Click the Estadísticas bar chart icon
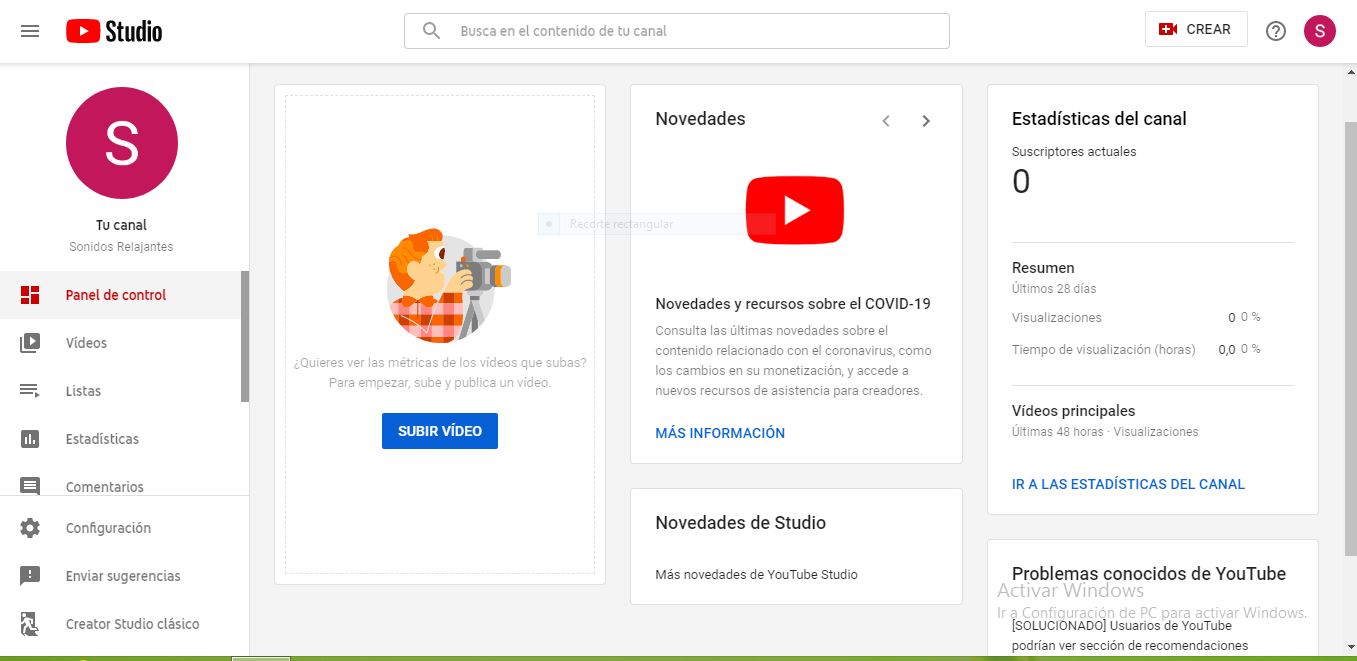Screen dimensions: 1357x661 [30, 439]
